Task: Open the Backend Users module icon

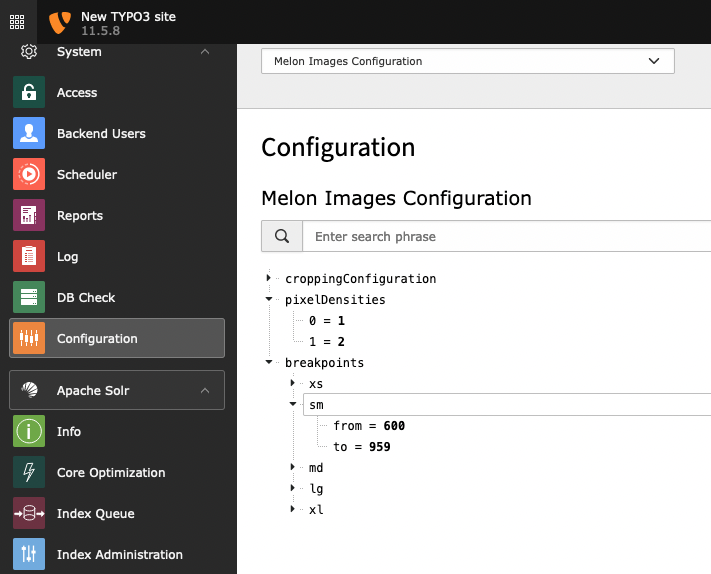Action: pyautogui.click(x=29, y=134)
